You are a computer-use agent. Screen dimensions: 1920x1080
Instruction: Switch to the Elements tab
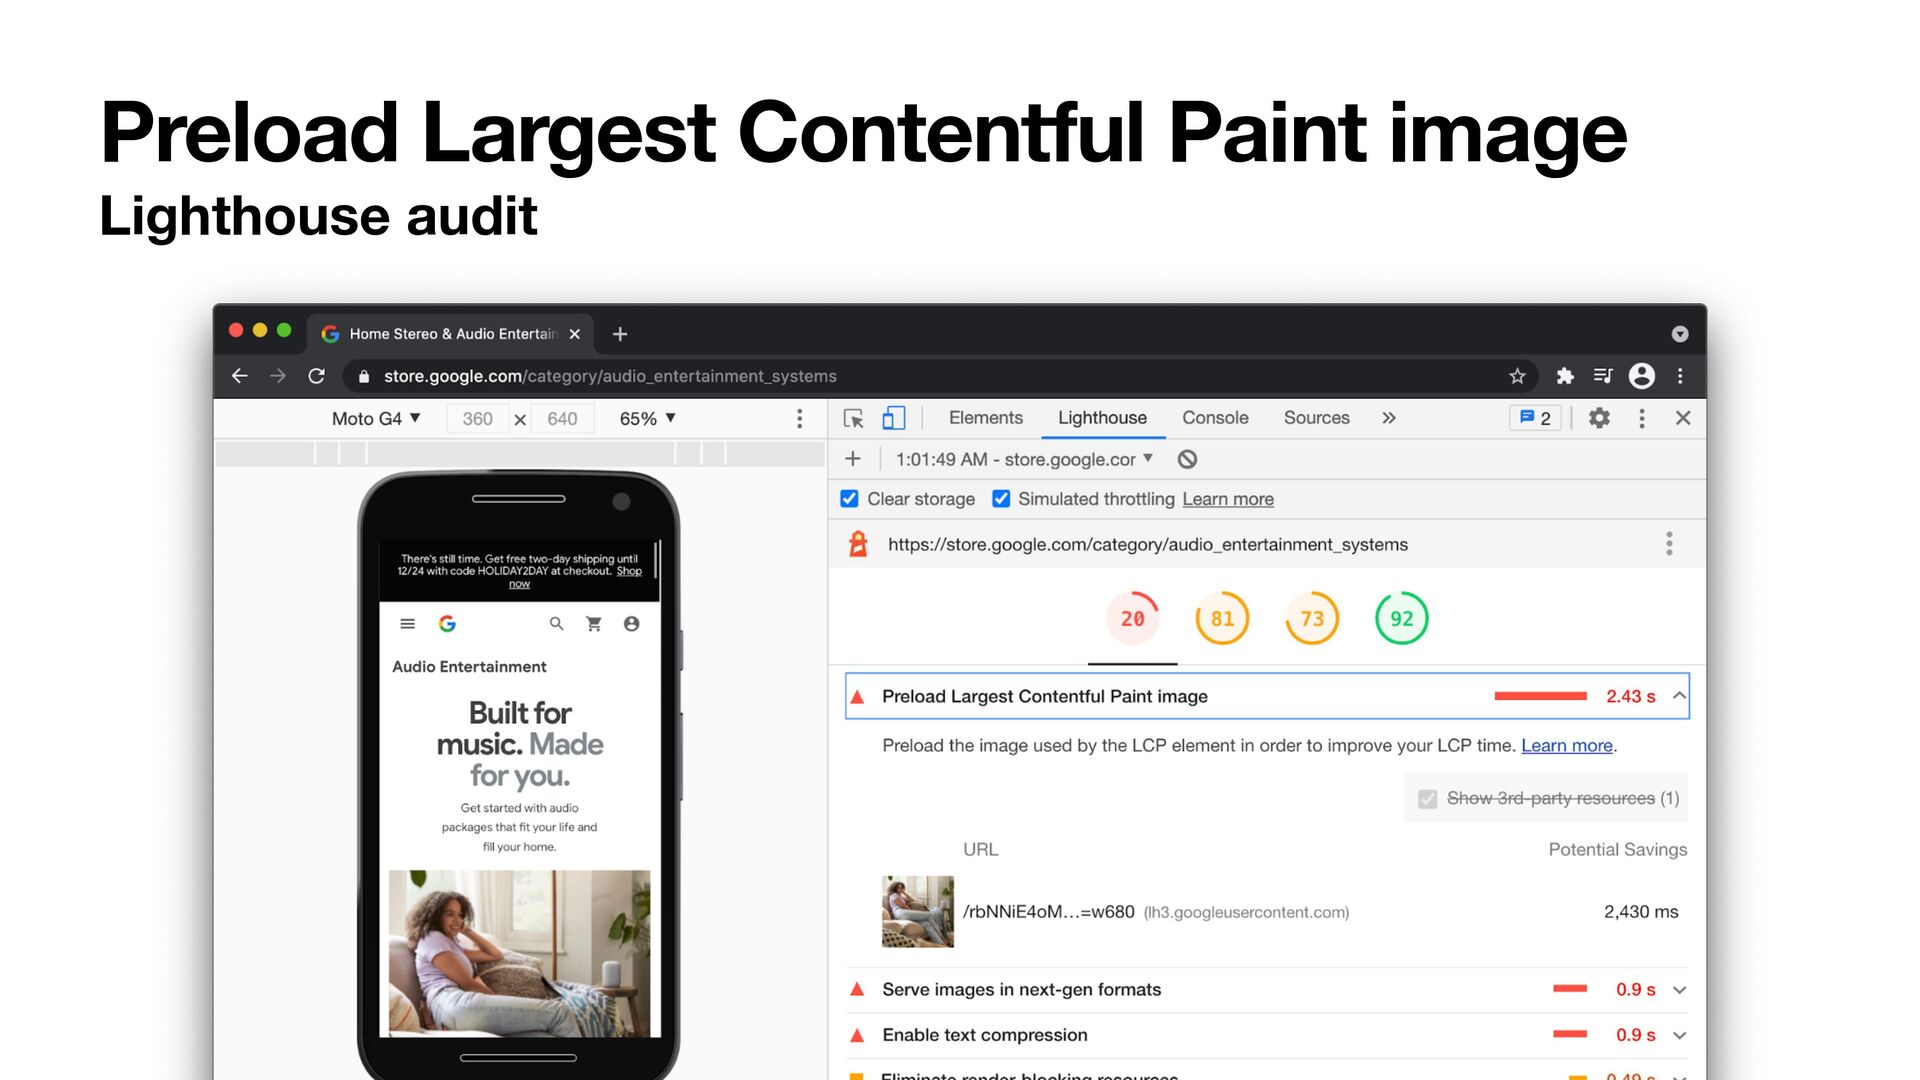pos(986,418)
